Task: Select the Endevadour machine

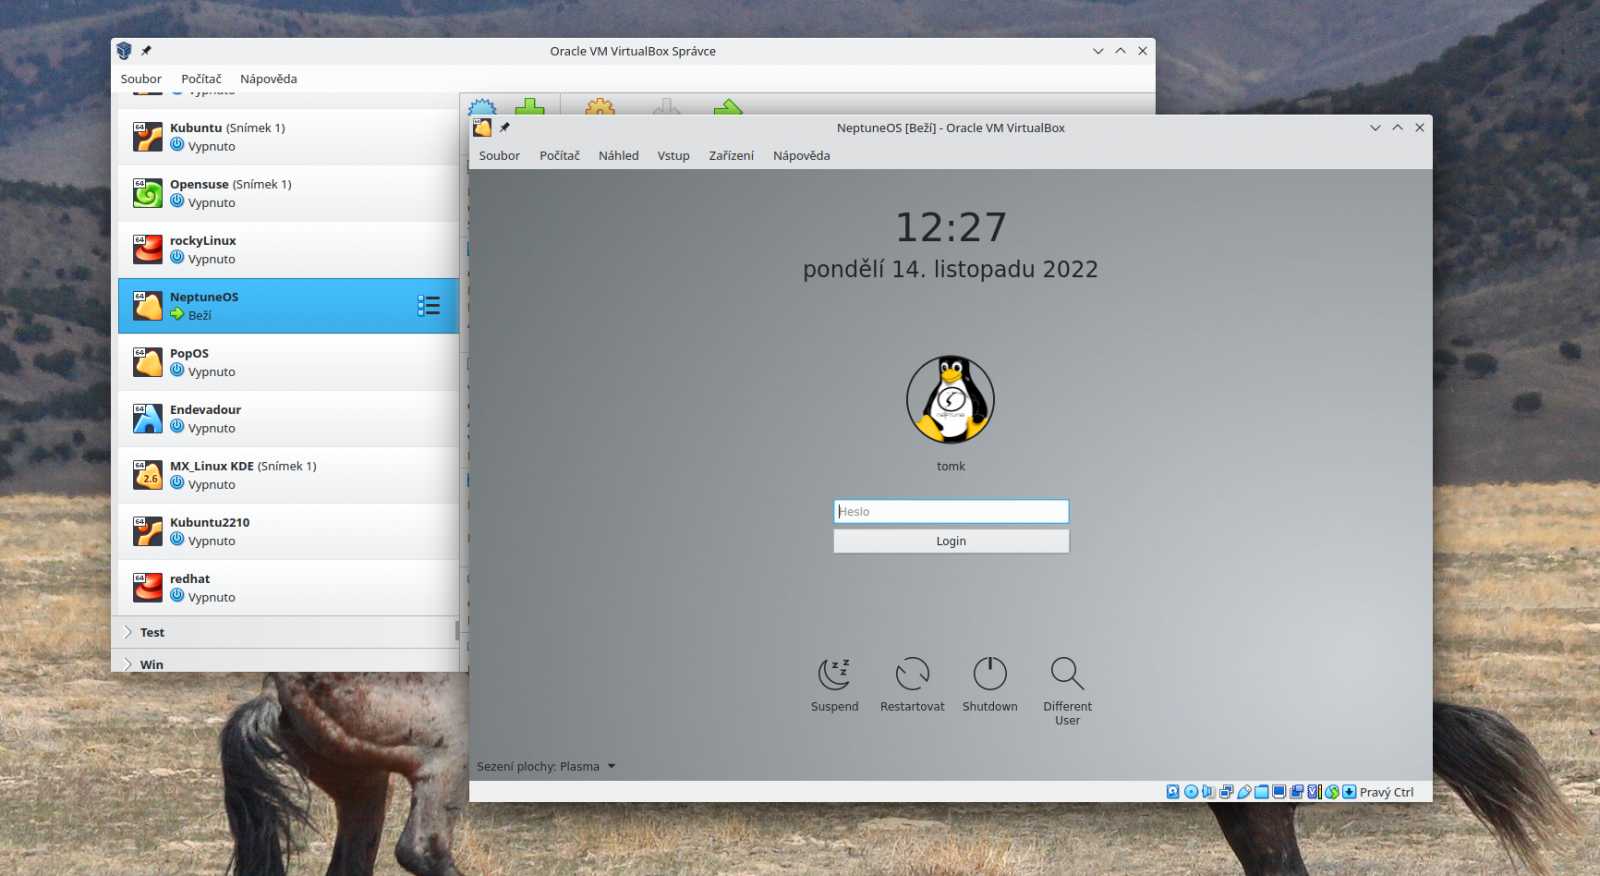Action: click(x=288, y=418)
